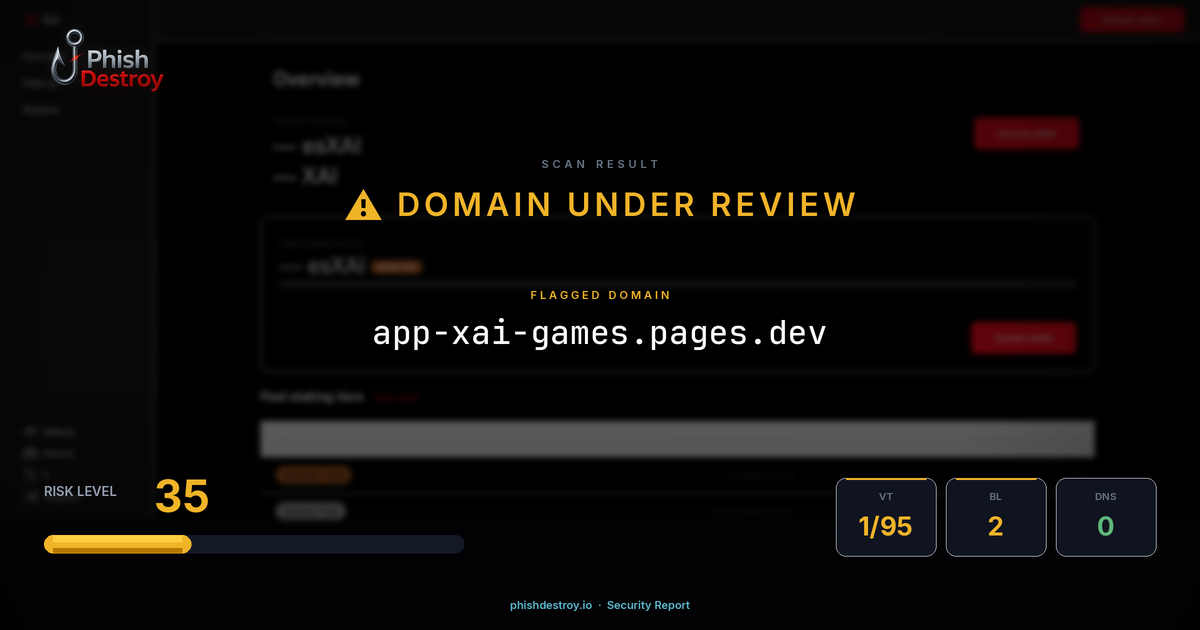The width and height of the screenshot is (1200, 630).
Task: Toggle the orange badge next to esXAI
Action: (397, 266)
